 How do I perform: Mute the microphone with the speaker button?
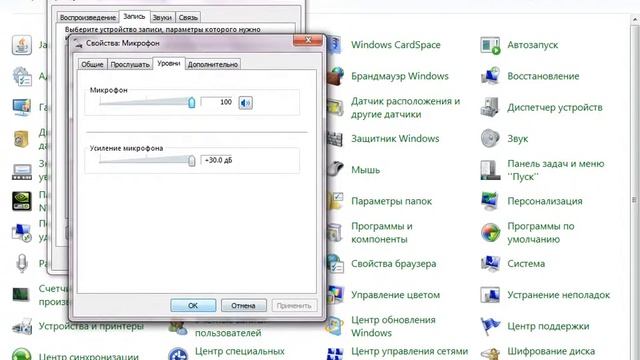[x=245, y=103]
